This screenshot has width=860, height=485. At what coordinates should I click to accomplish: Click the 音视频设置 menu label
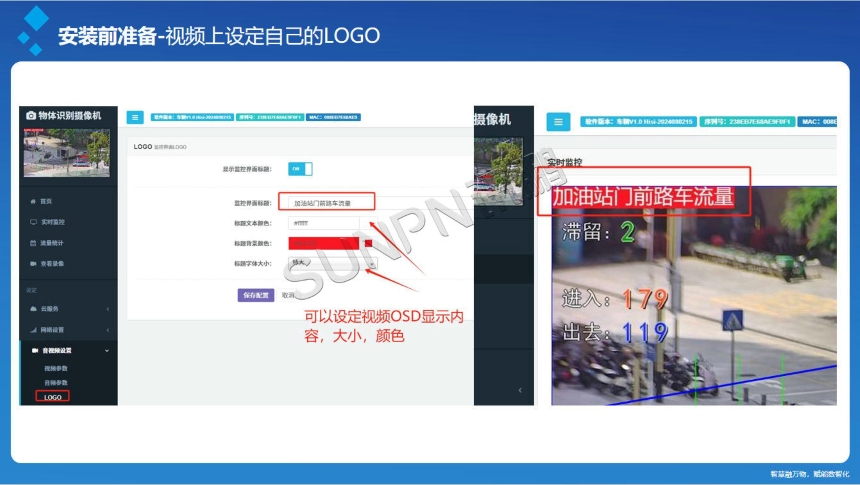[57, 351]
